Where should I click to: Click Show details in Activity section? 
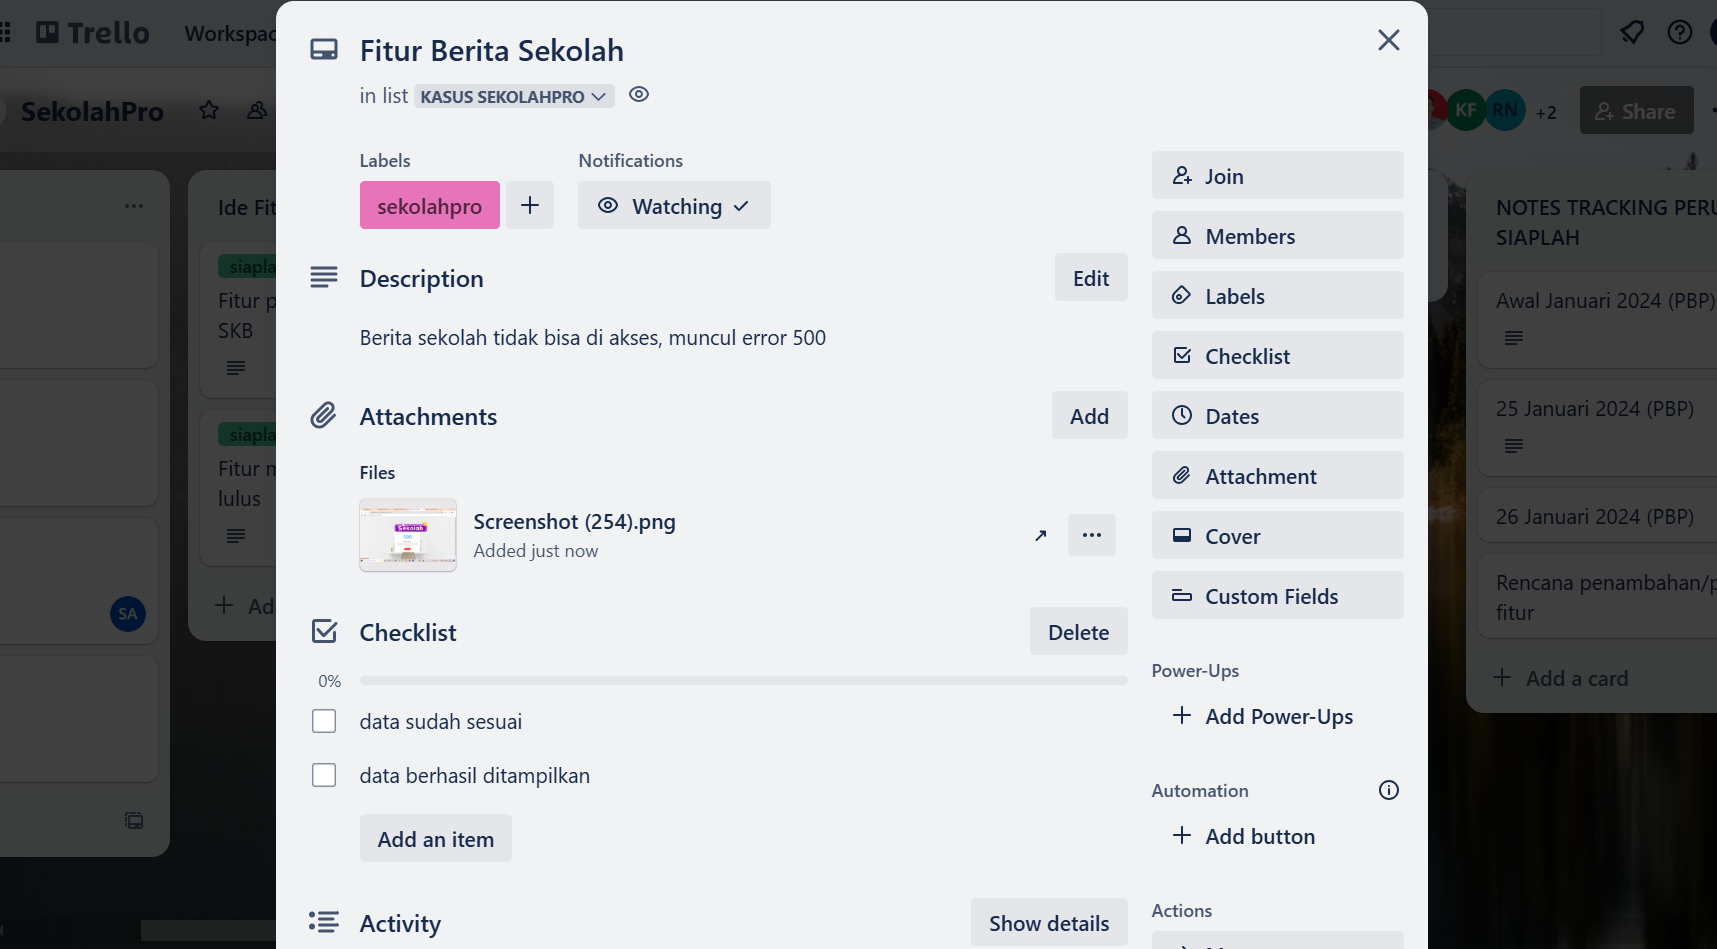click(1048, 923)
